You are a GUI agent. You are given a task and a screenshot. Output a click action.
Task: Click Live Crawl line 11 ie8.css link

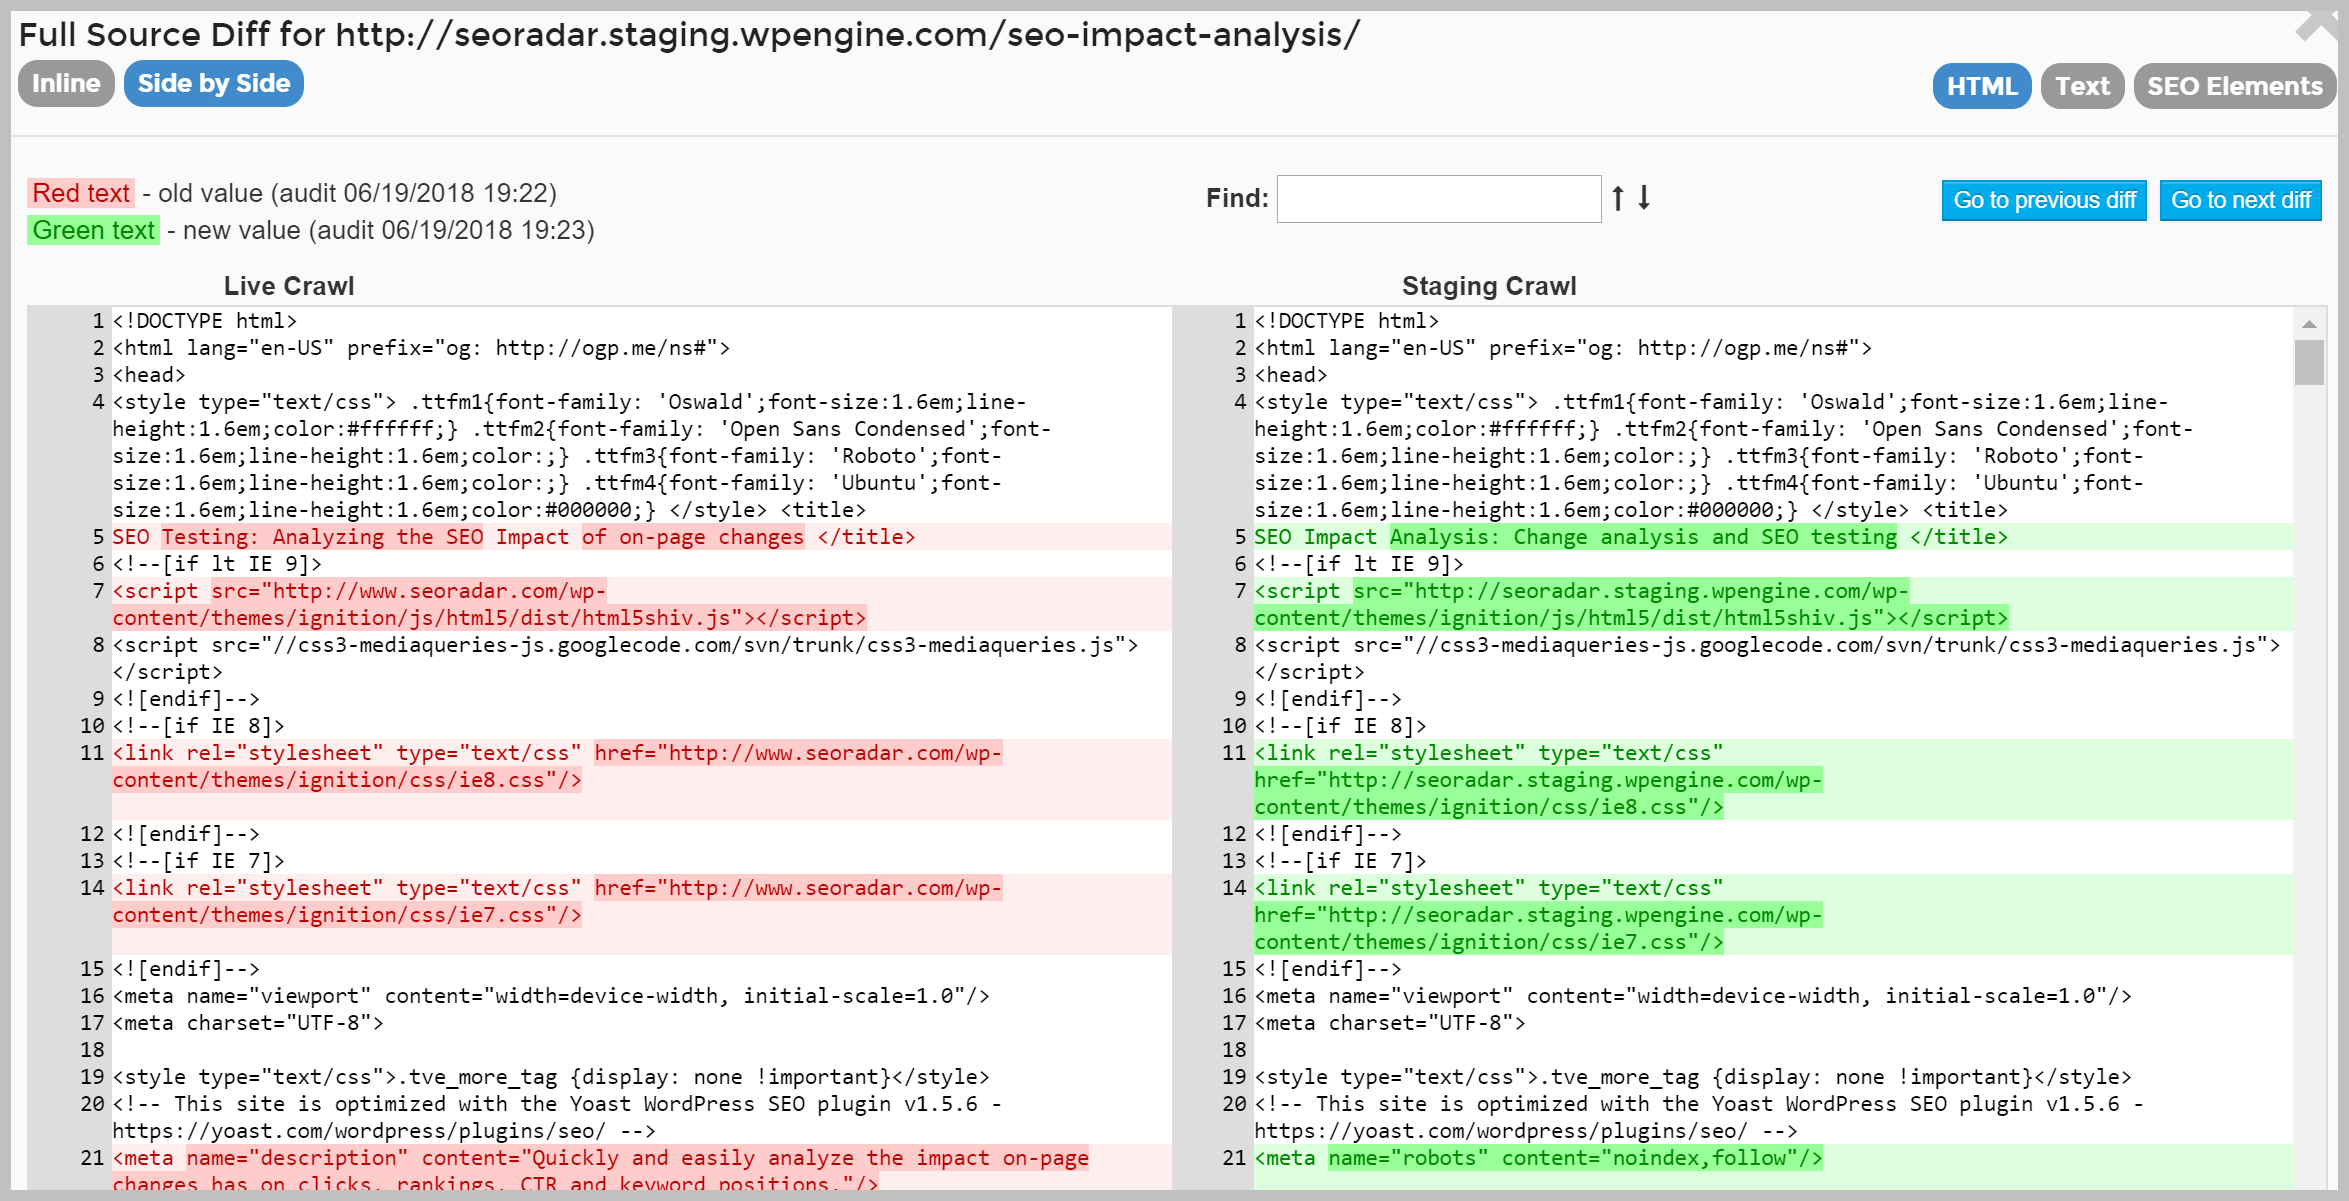coord(557,766)
